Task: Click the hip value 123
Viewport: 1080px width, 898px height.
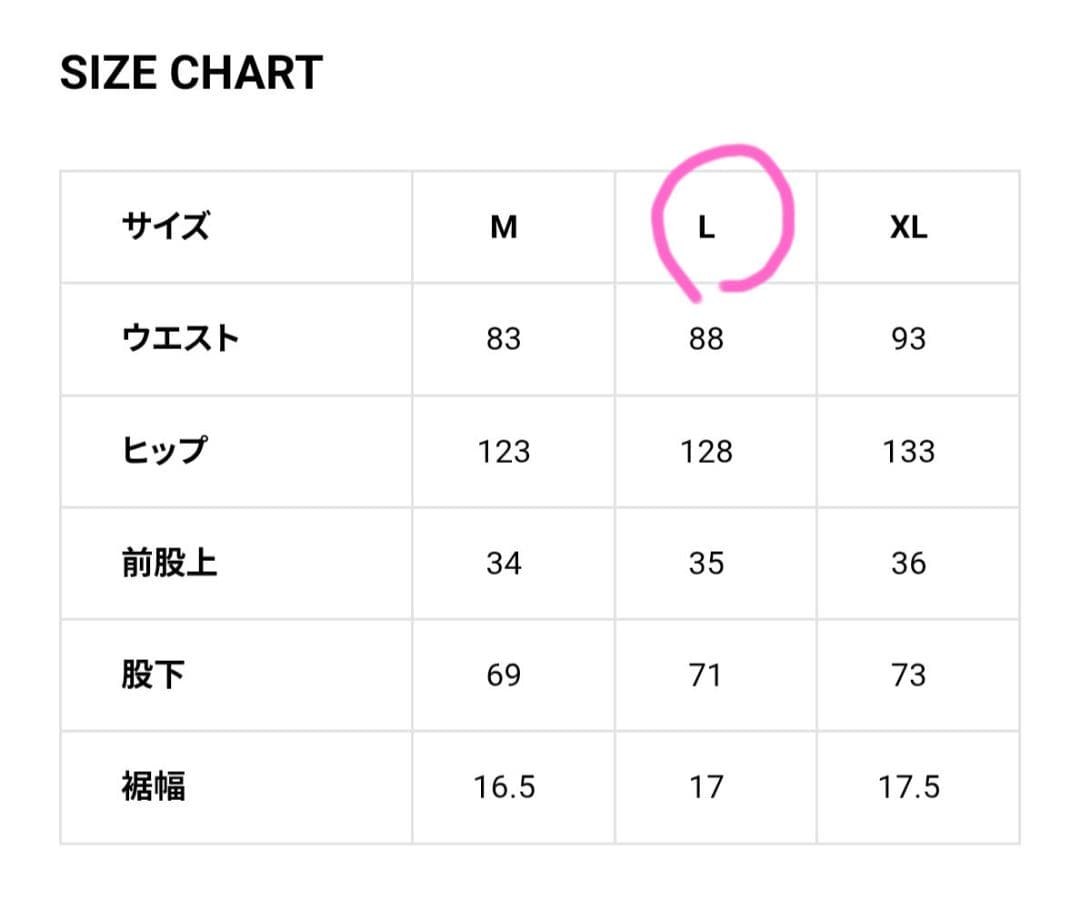Action: [x=504, y=452]
